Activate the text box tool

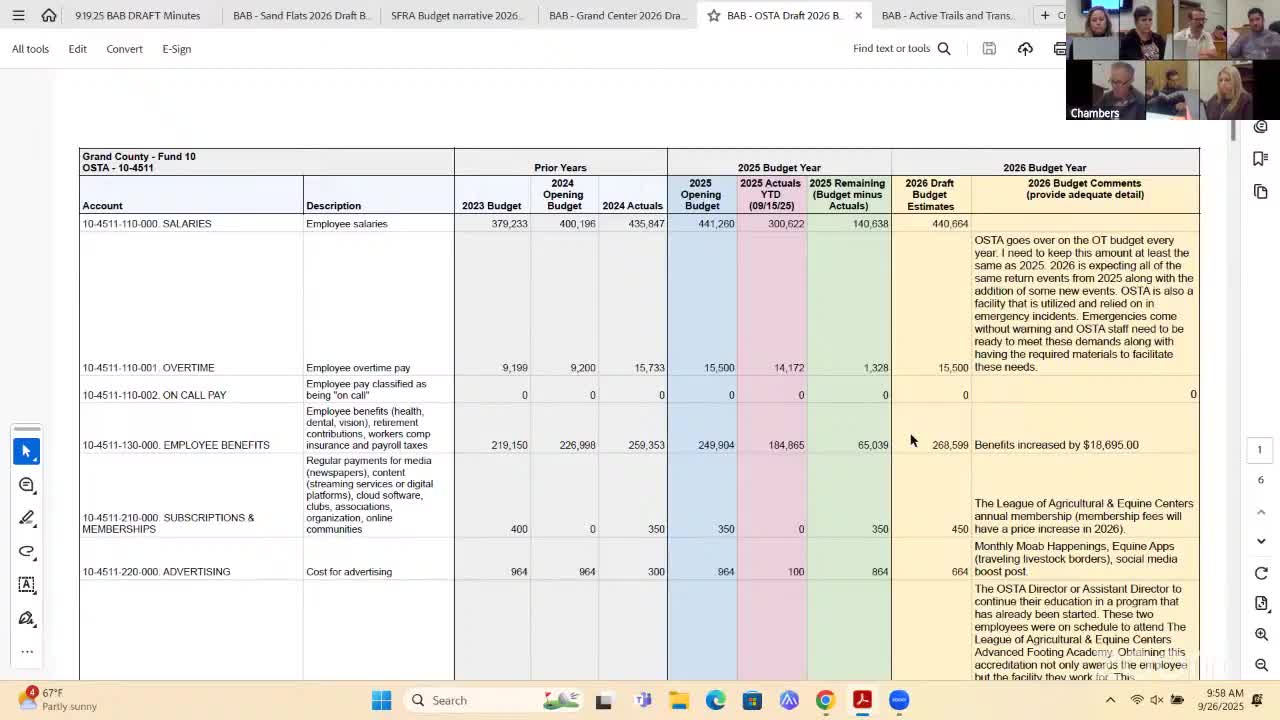coord(27,584)
